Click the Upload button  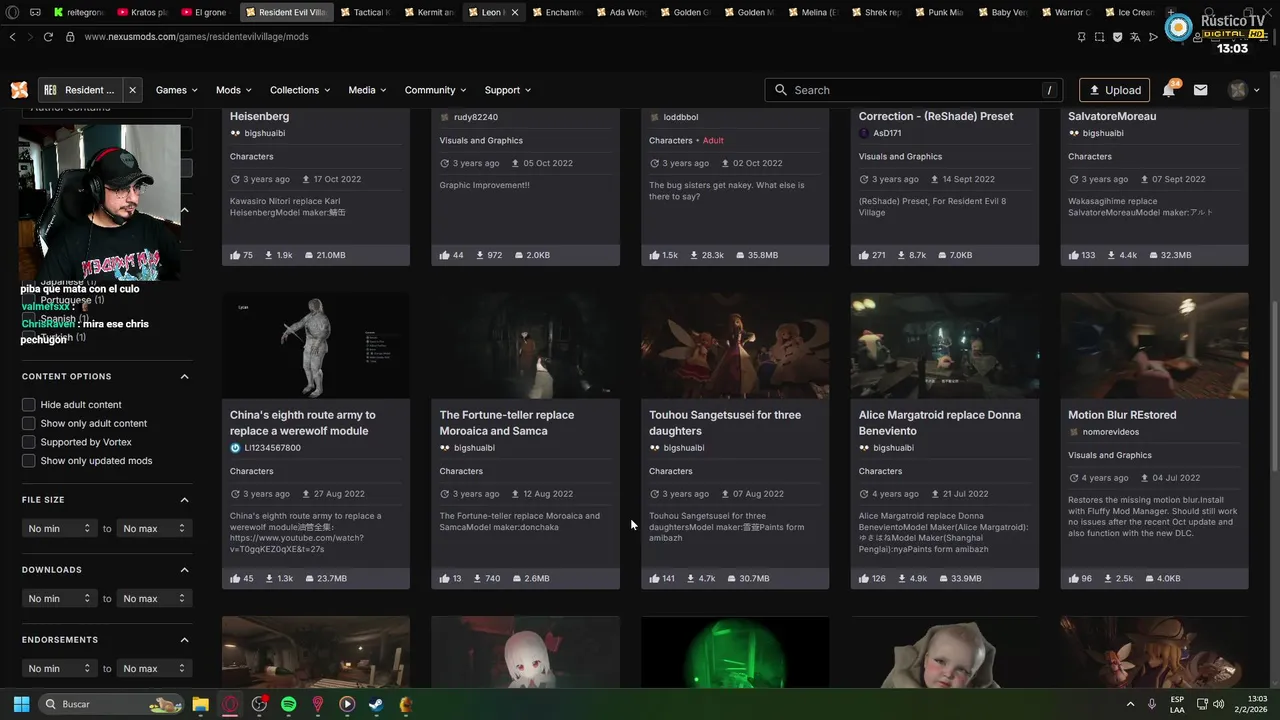(1115, 90)
